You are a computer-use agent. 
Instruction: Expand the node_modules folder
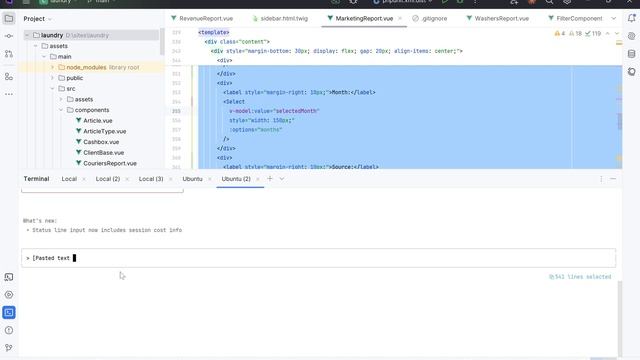(53, 67)
